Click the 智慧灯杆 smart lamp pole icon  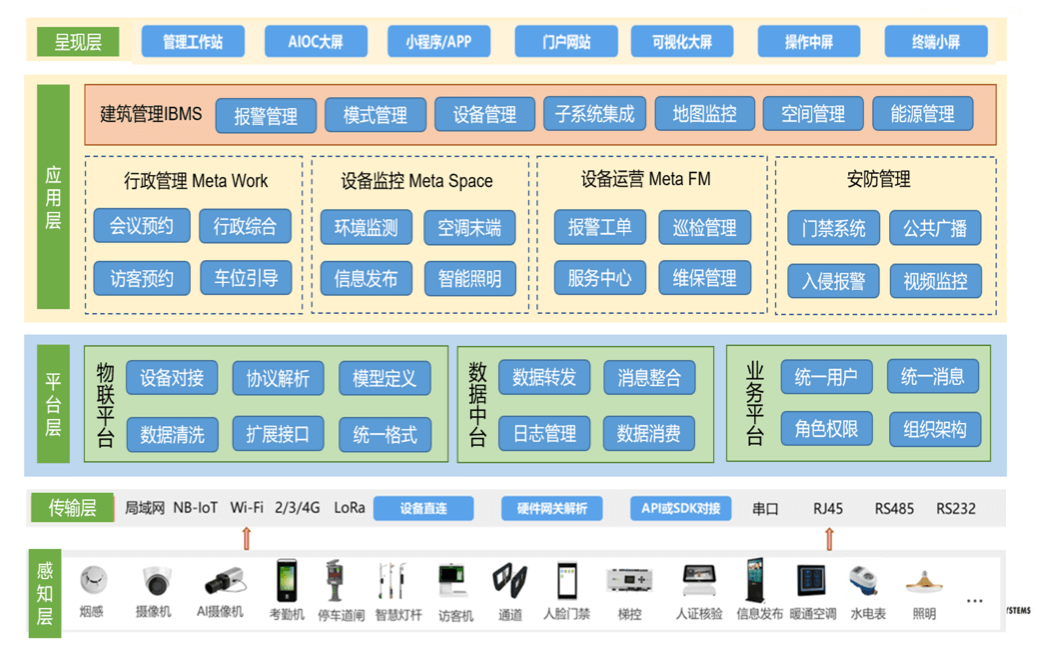(x=387, y=580)
